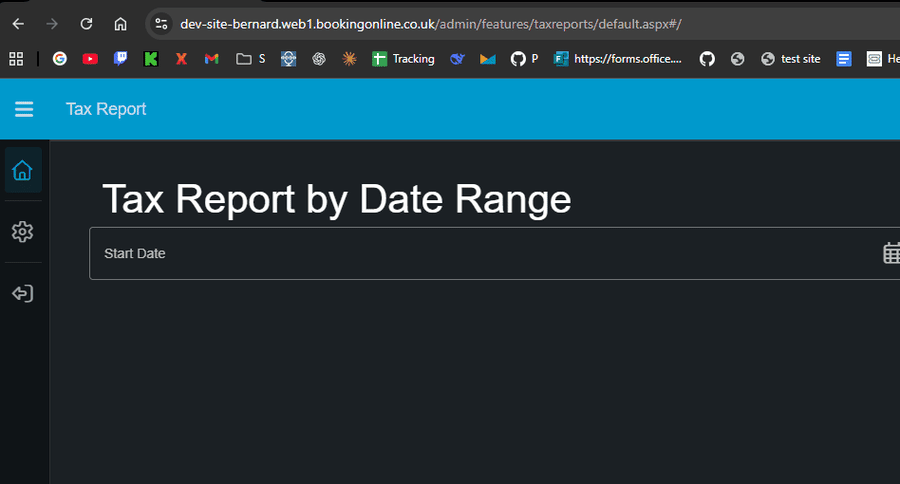Open the Google bookmark
Screen dimensions: 900x484
60,59
